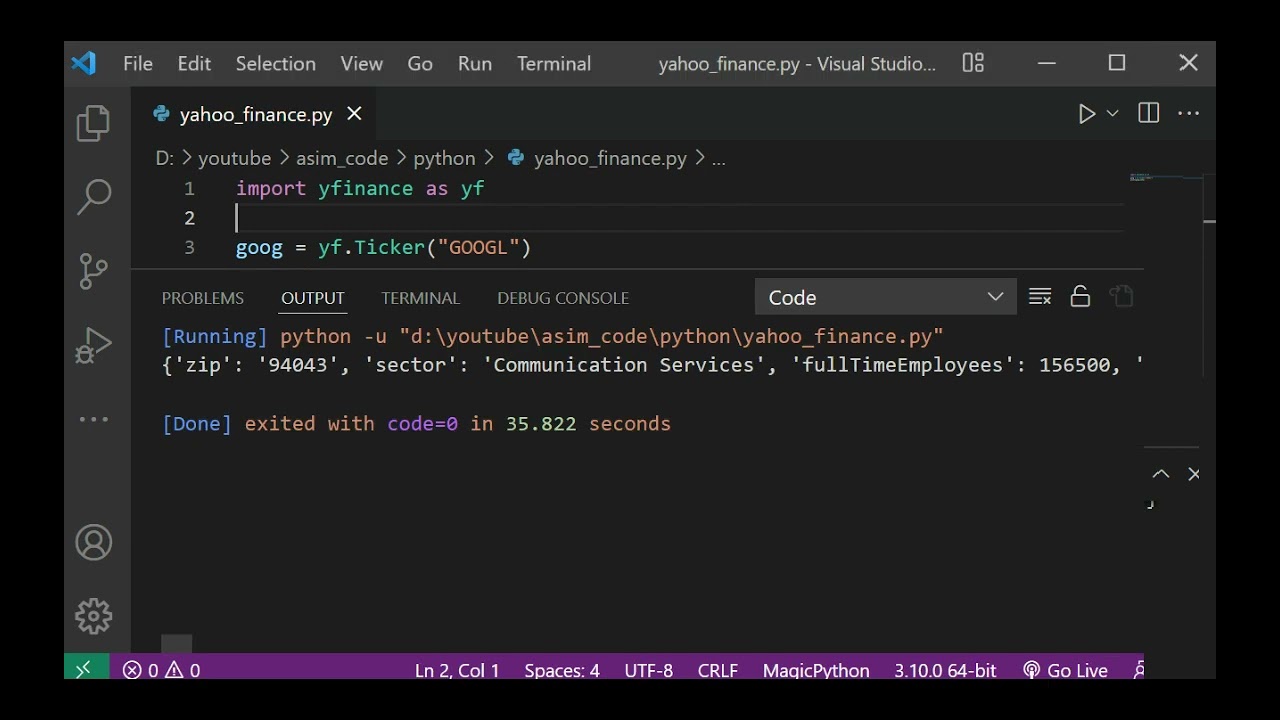Open the Terminal menu
1280x720 pixels.
(554, 63)
